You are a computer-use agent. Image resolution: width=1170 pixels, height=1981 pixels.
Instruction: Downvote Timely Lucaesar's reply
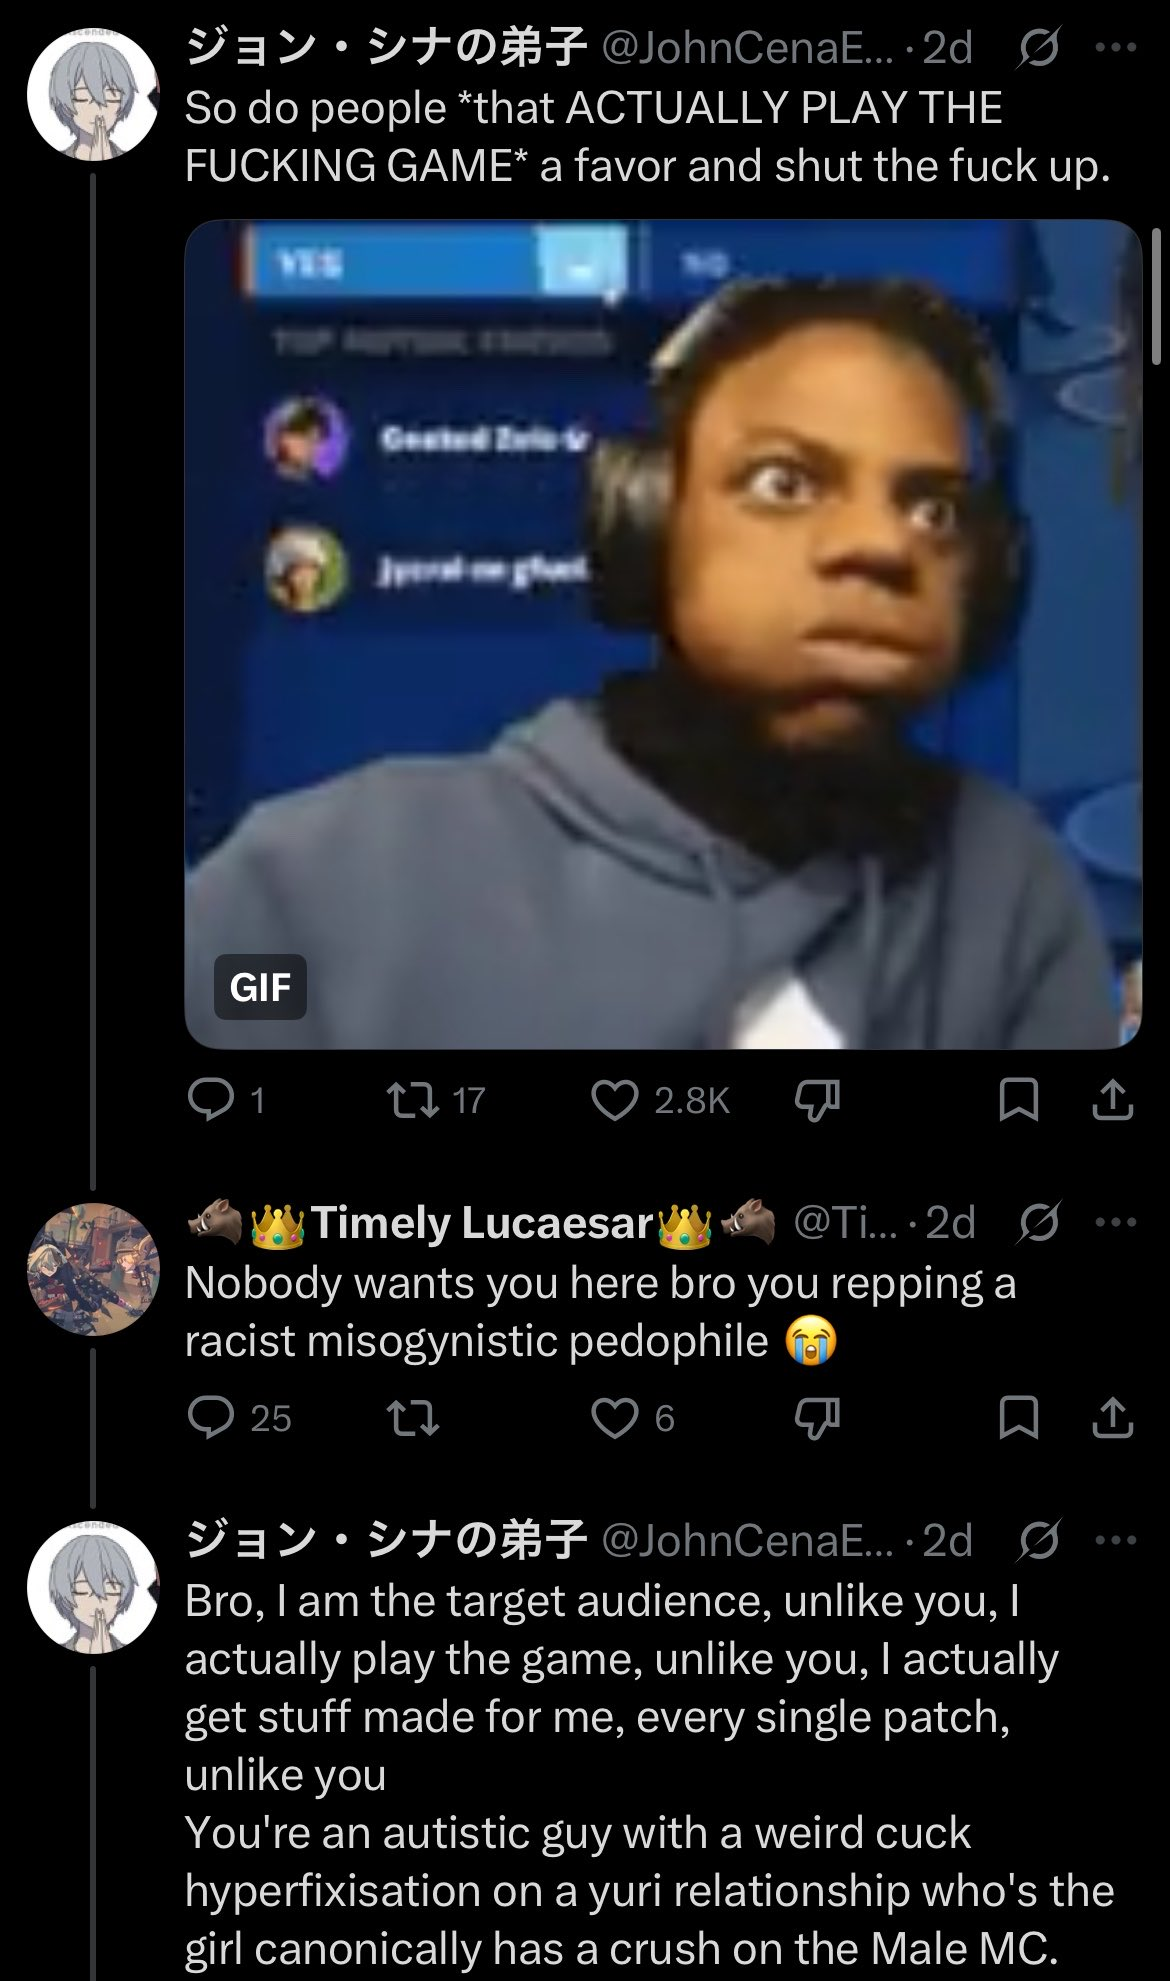[x=817, y=1418]
